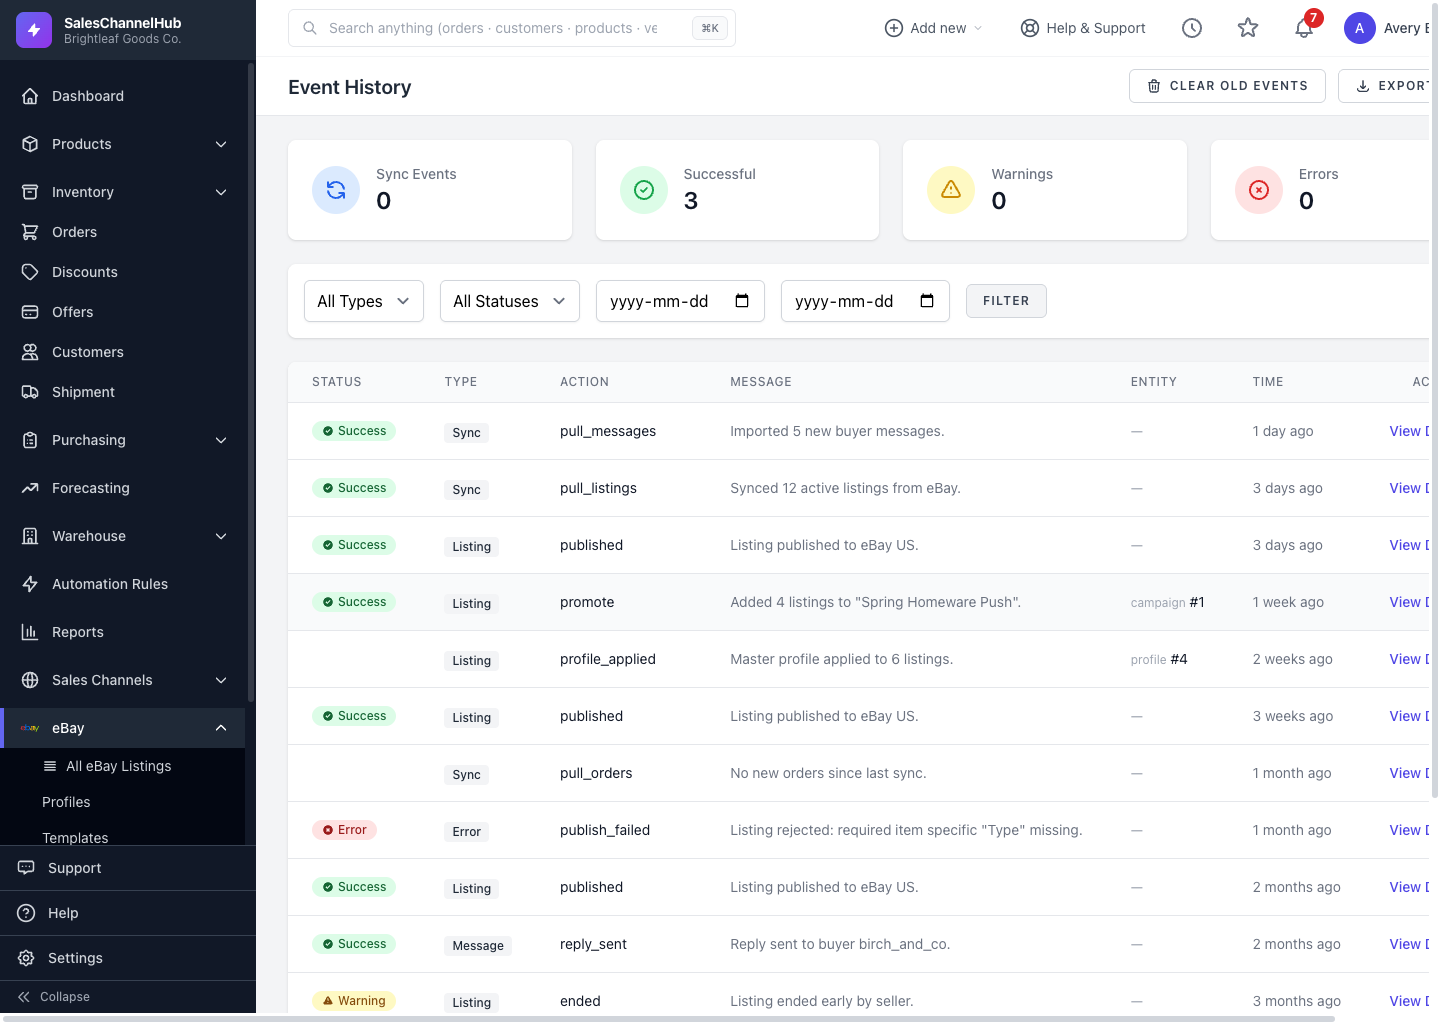Click the STATUS column header
Viewport: 1440px width, 1024px height.
[x=337, y=382]
